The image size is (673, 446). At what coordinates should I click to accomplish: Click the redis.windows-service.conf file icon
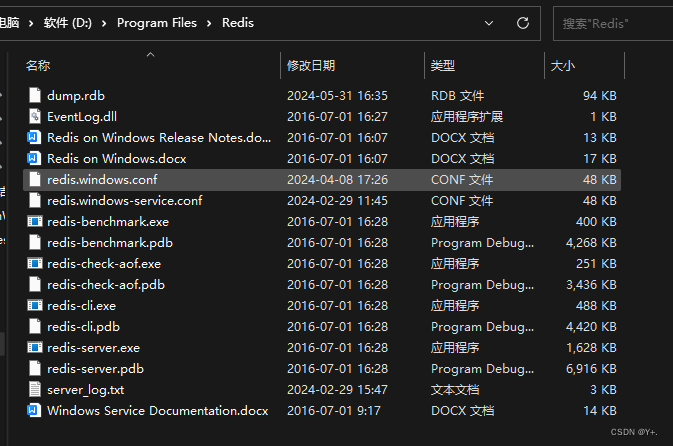coord(35,200)
